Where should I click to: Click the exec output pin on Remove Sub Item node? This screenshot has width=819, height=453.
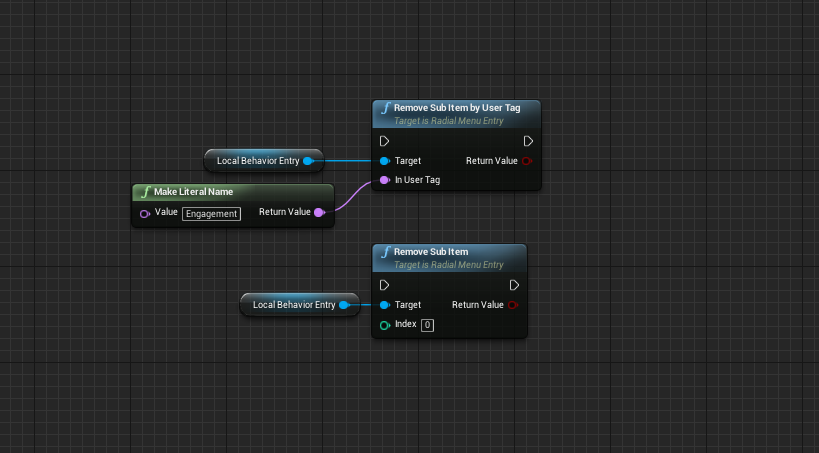514,285
